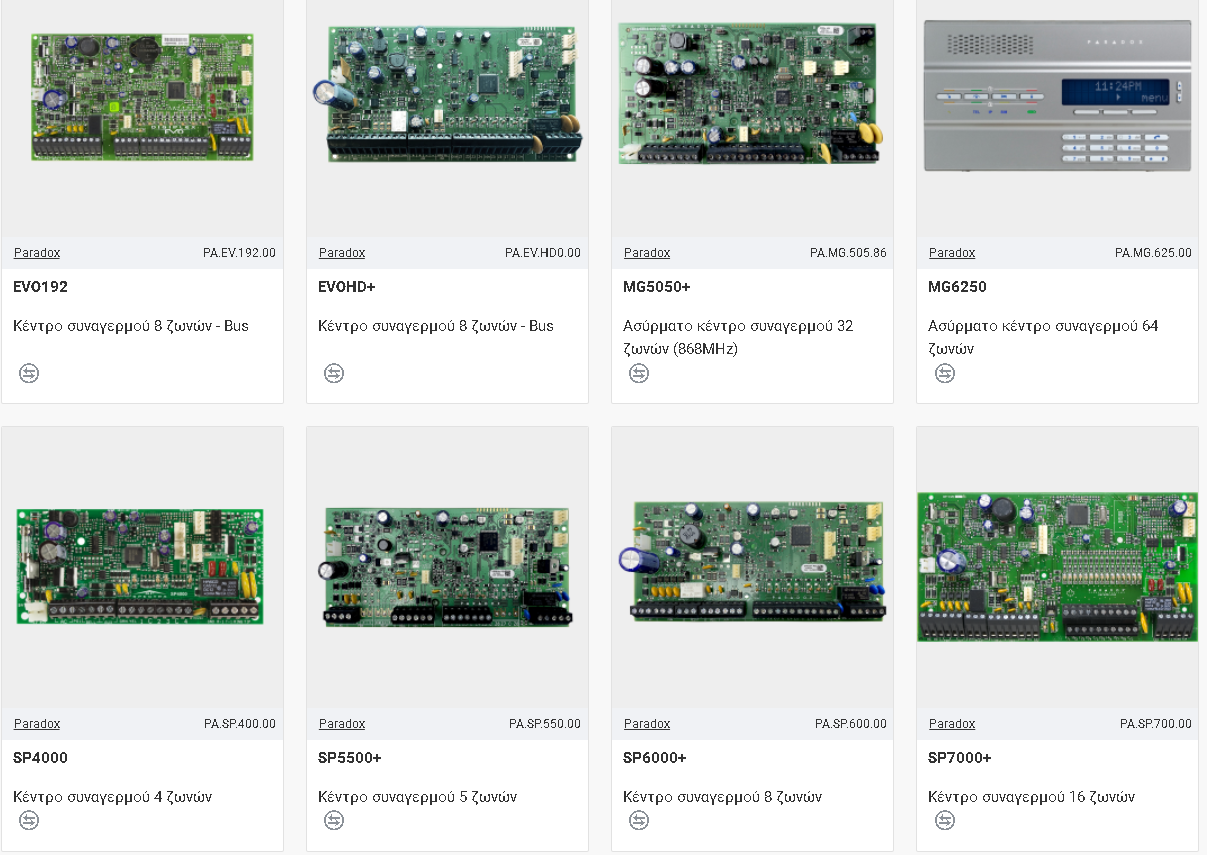Click description 'Κέντρο συναγερμού 16 ζωνών'

(1032, 797)
